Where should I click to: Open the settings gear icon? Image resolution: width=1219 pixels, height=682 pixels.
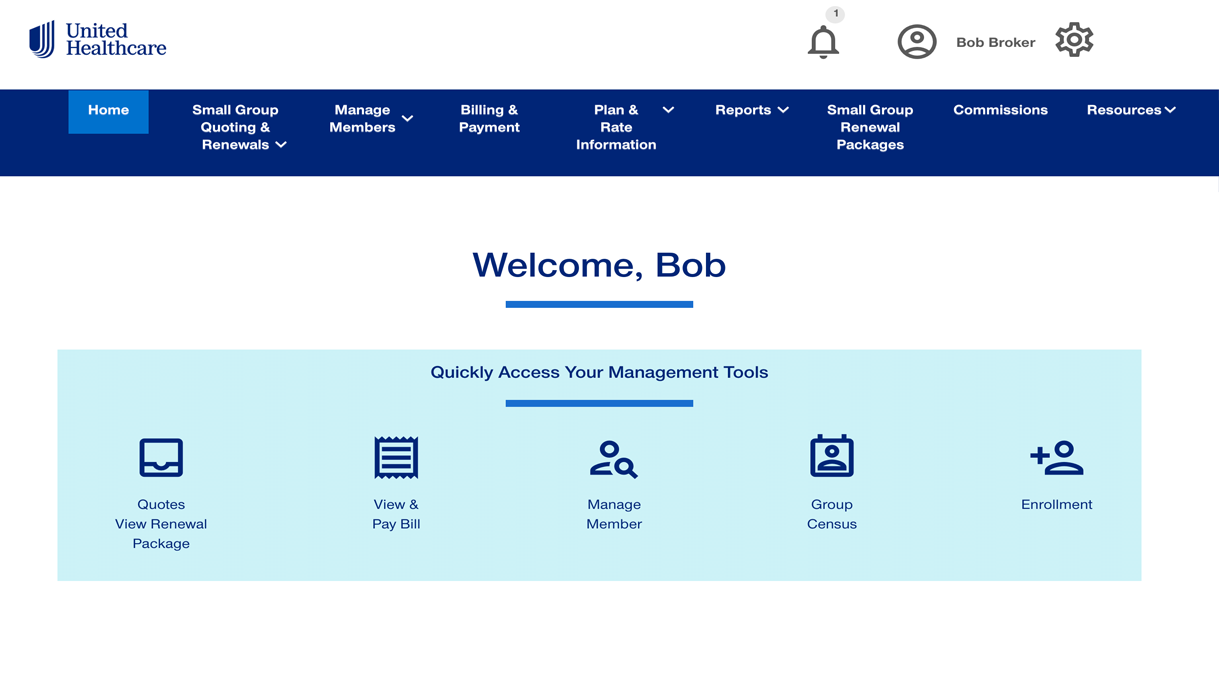coord(1074,40)
